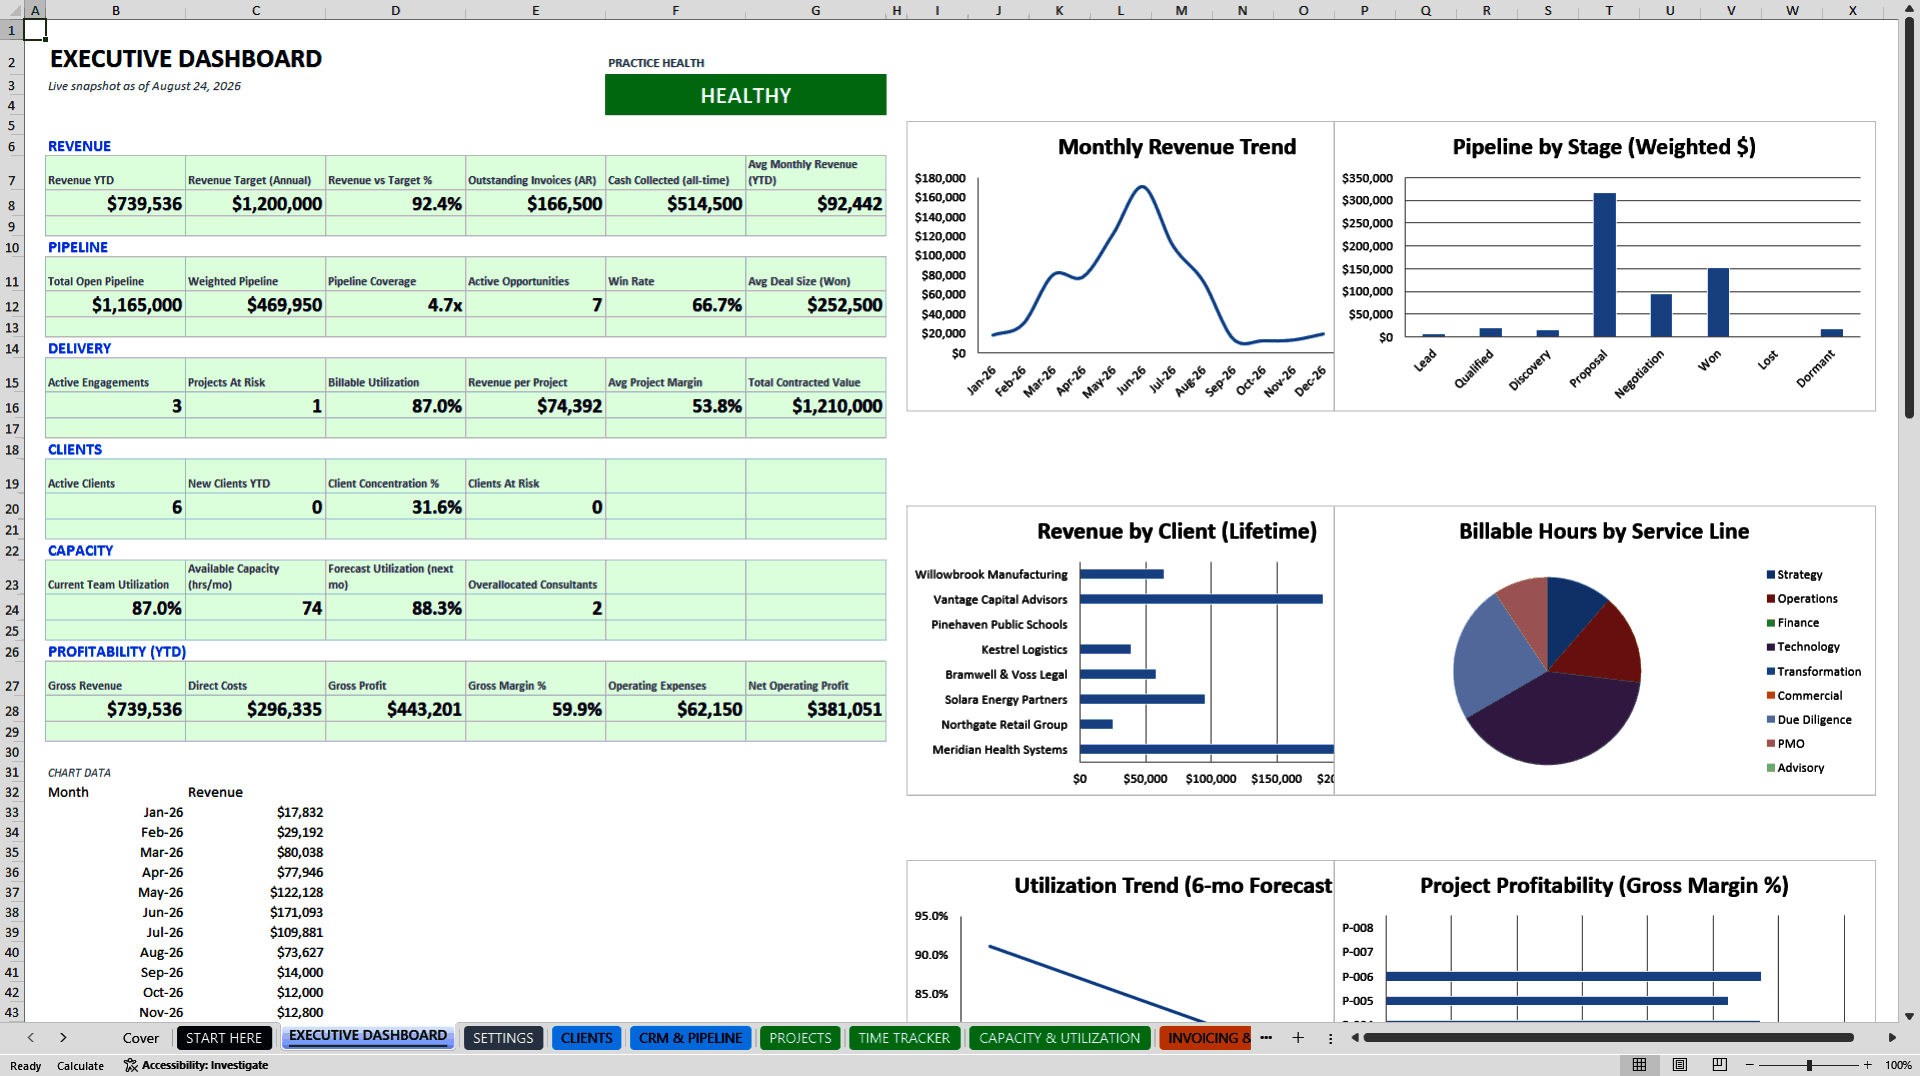Click horizontal scrollbar left arrow
Screen dimensions: 1920x1076
click(1355, 1038)
